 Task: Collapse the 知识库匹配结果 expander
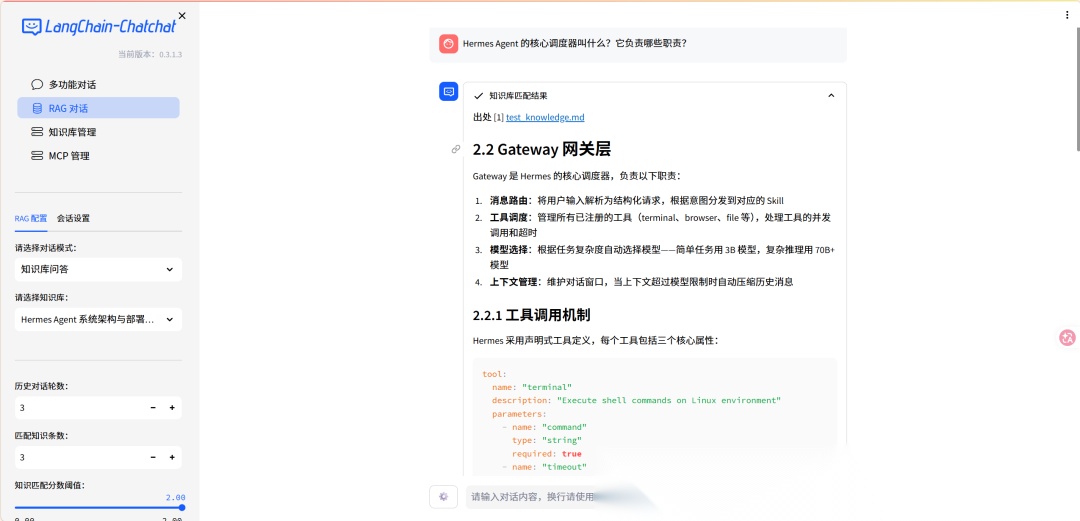point(831,96)
